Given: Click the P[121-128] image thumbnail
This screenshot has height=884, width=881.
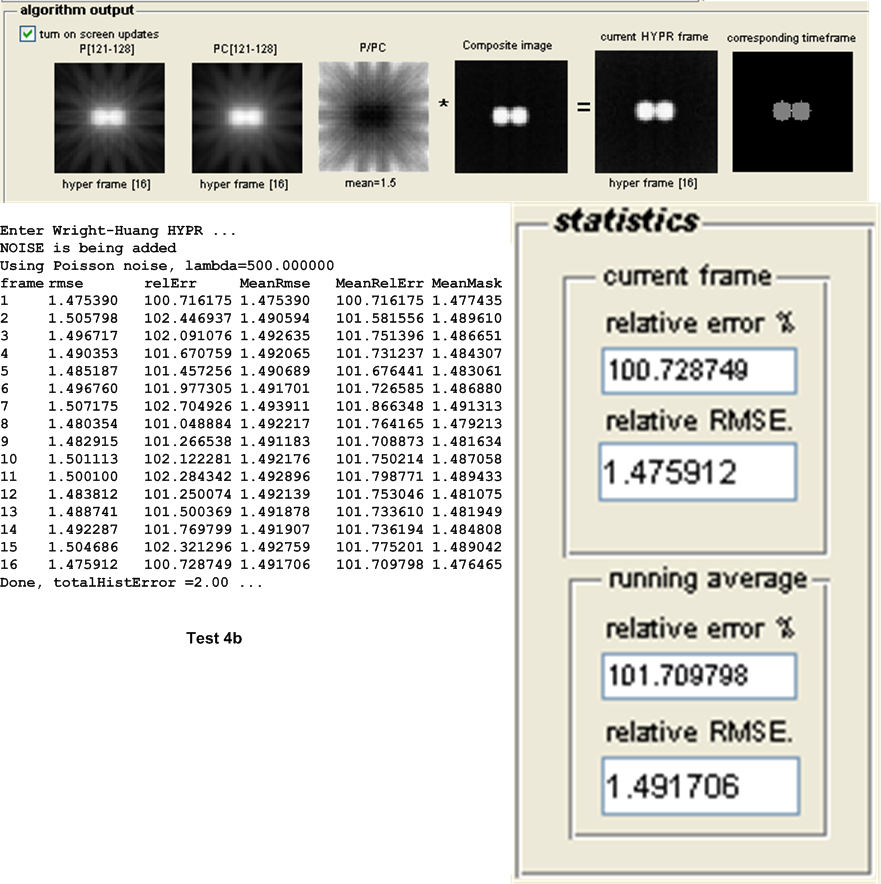Looking at the screenshot, I should 105,117.
